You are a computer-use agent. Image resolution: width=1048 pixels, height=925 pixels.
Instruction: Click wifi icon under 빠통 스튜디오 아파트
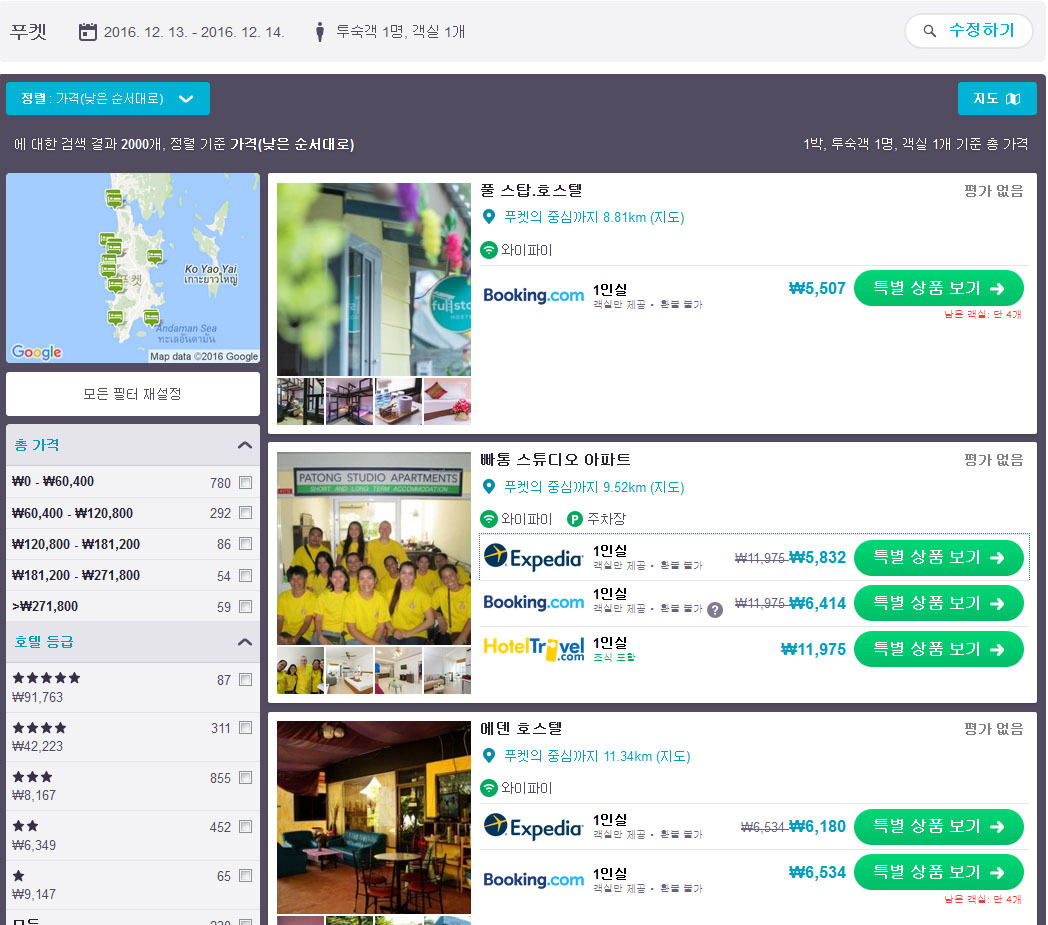click(489, 519)
